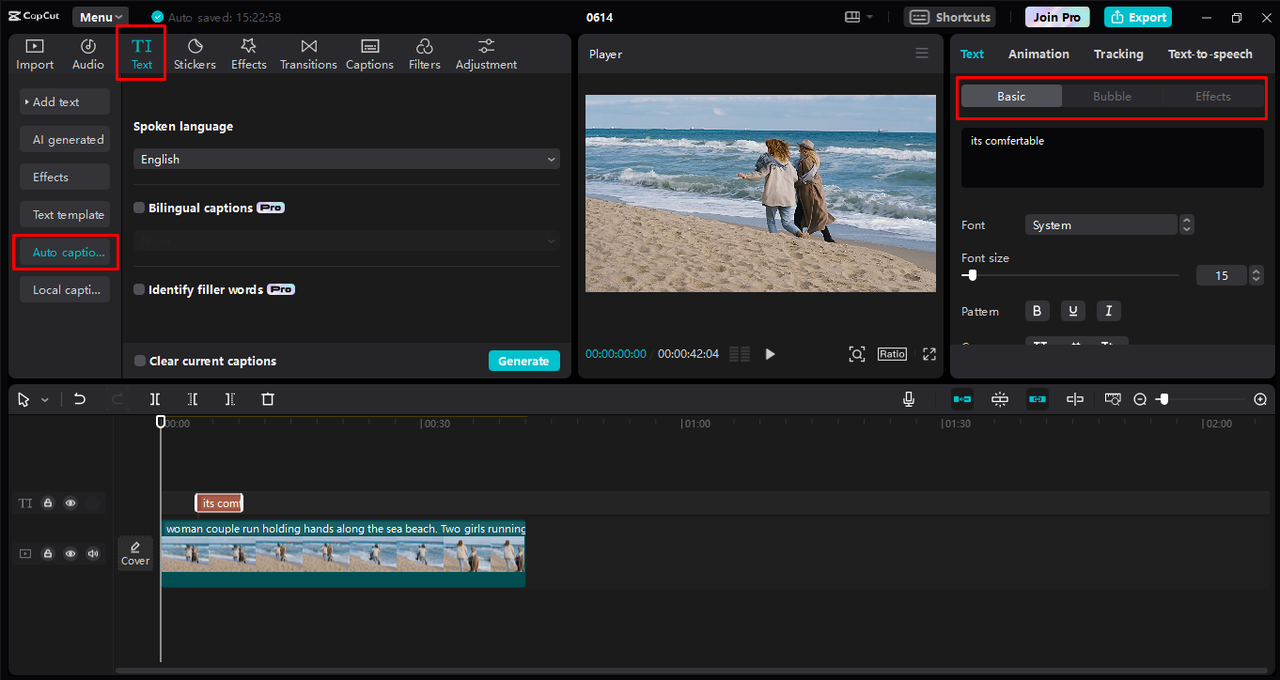Open the Stickers panel
Screen dimensions: 1280x680
pyautogui.click(x=195, y=54)
